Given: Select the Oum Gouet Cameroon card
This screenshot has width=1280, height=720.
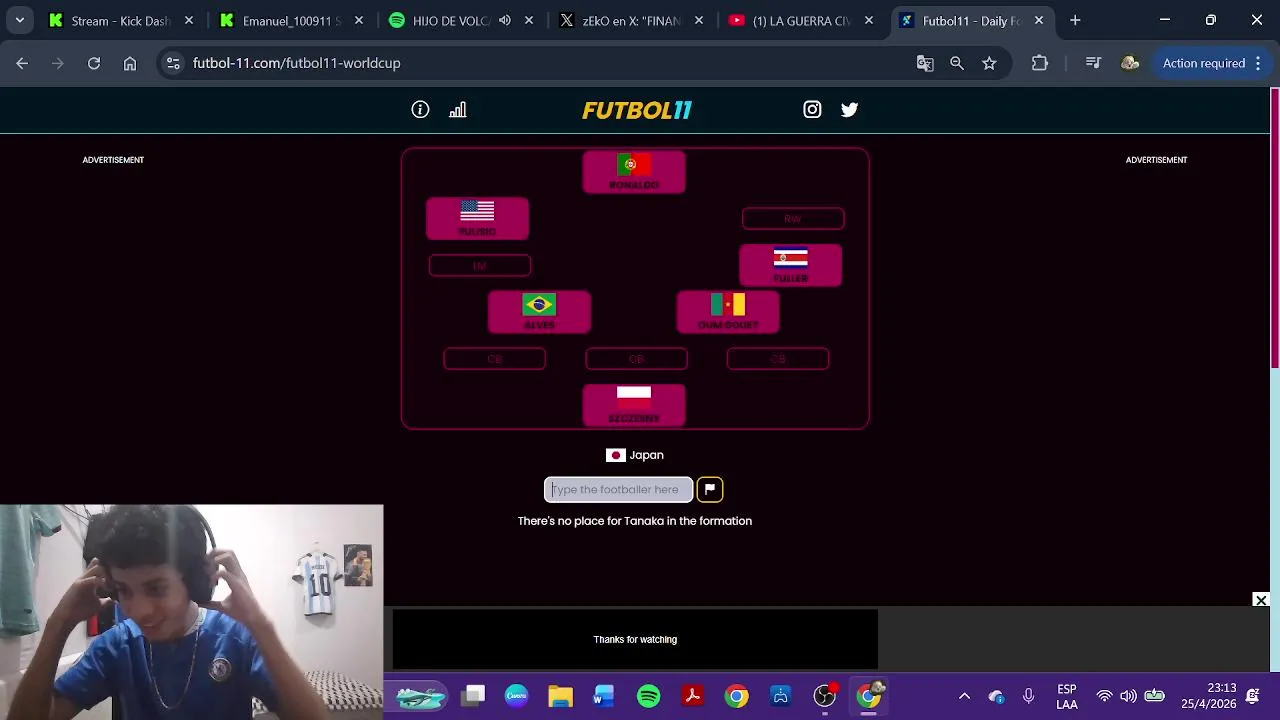Looking at the screenshot, I should coord(728,312).
